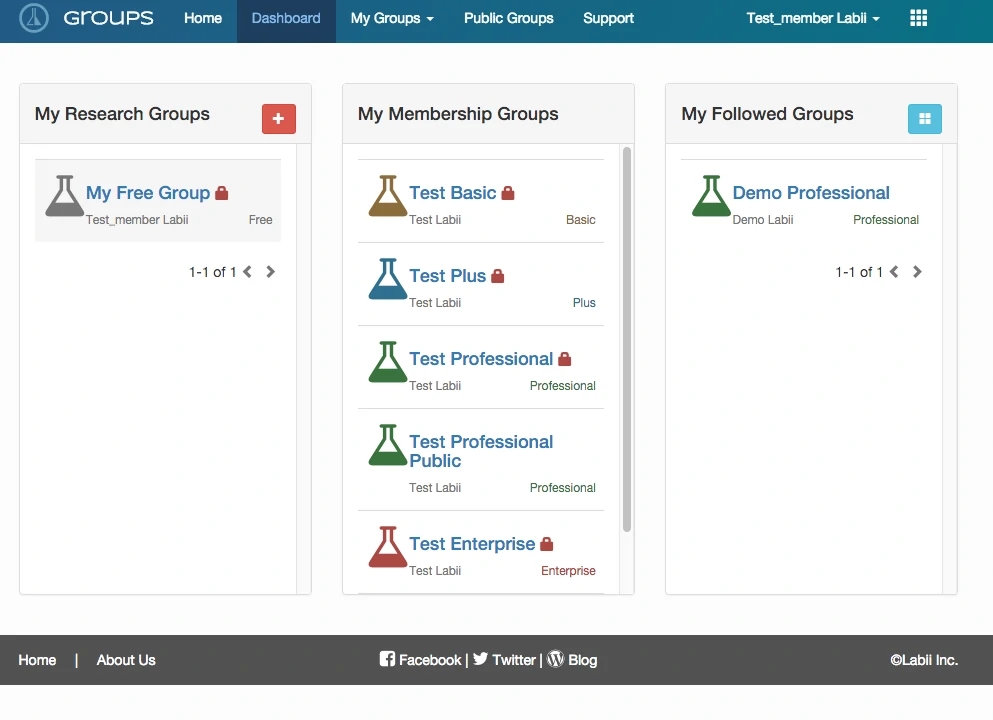Screen dimensions: 993x720
Task: Click the brown flask icon for Test Basic
Action: tap(387, 197)
